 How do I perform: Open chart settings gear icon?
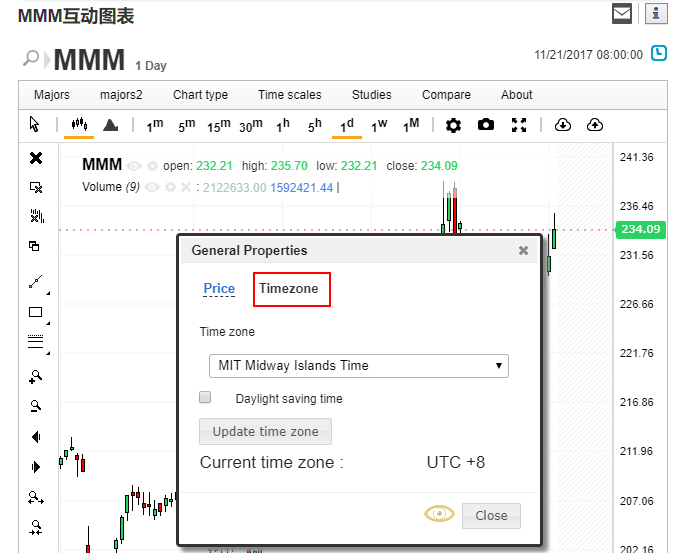point(453,125)
